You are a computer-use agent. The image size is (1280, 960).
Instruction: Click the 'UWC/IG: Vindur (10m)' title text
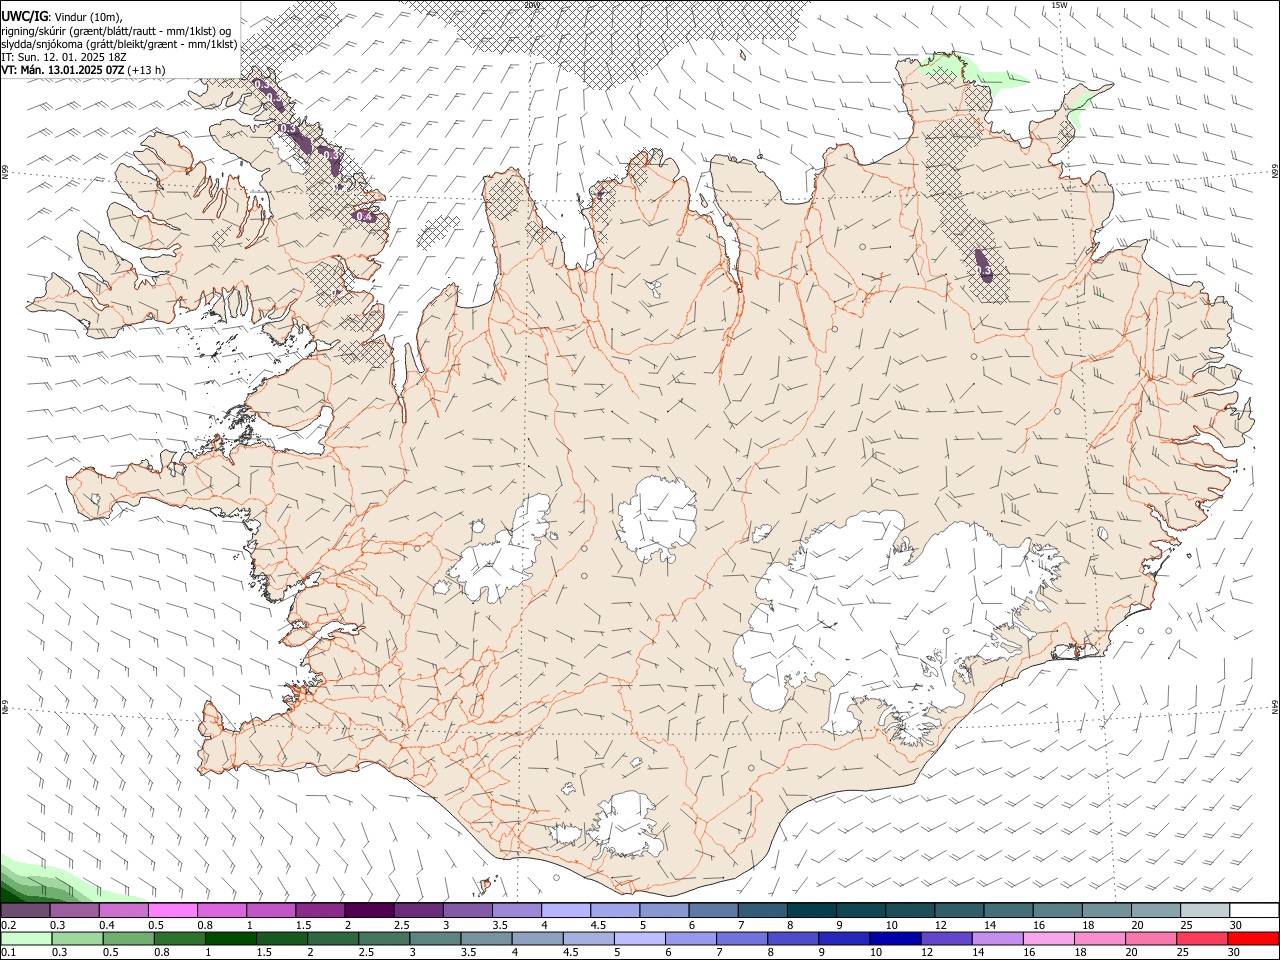click(x=61, y=17)
